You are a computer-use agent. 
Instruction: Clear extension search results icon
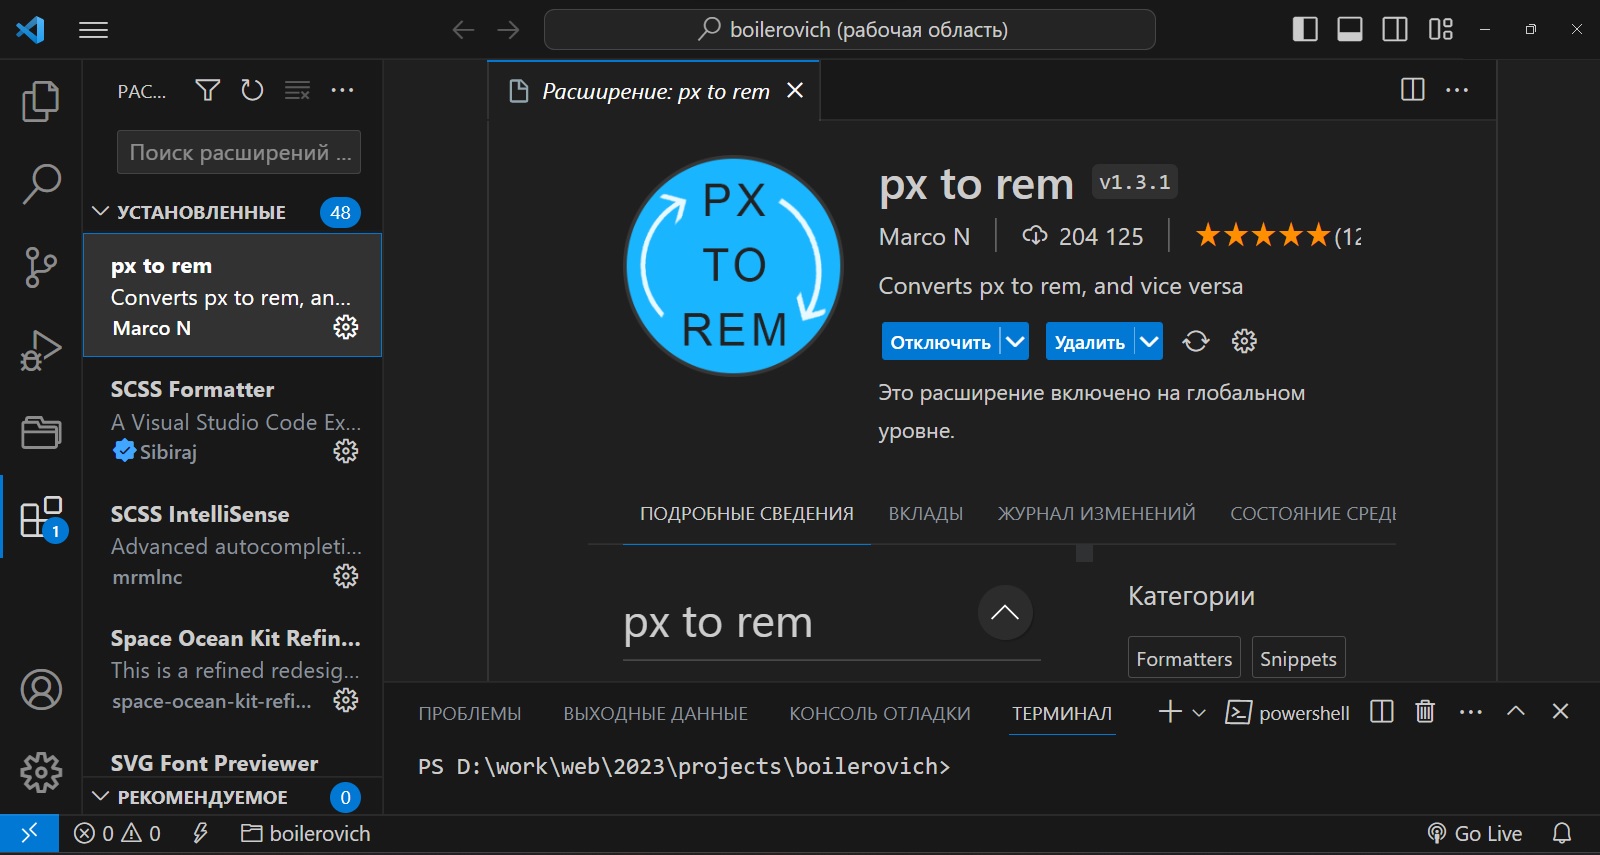(297, 91)
